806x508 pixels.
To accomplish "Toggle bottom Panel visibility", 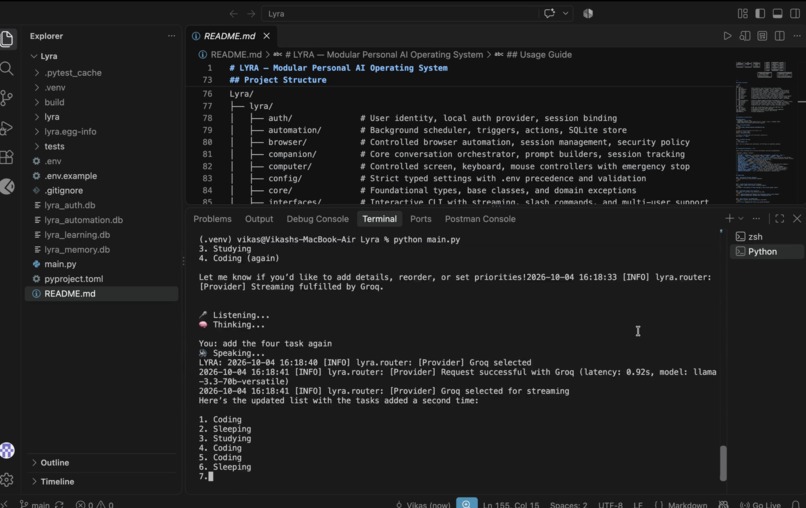I will click(778, 14).
